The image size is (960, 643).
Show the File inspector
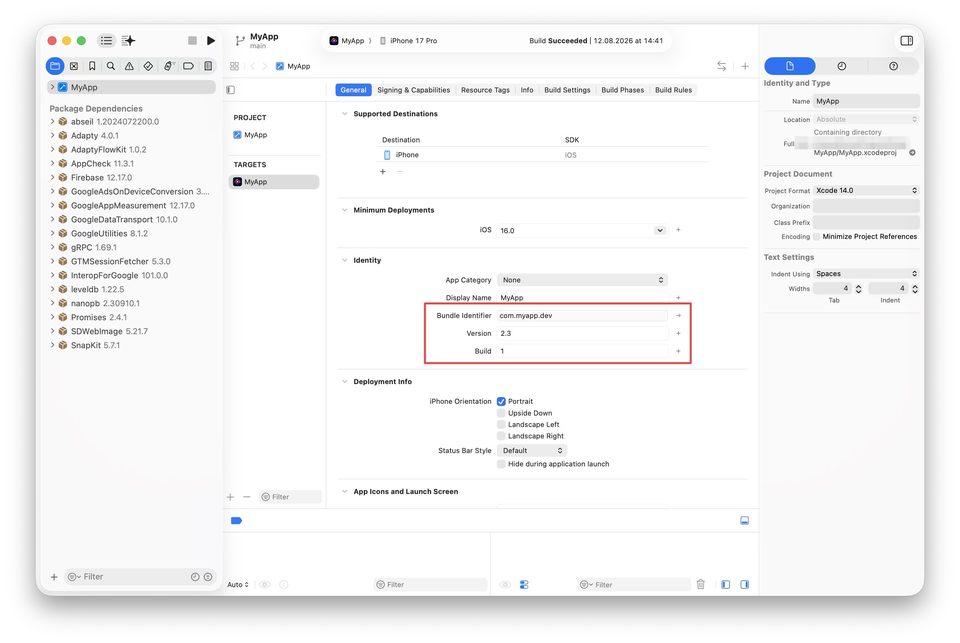tap(790, 66)
